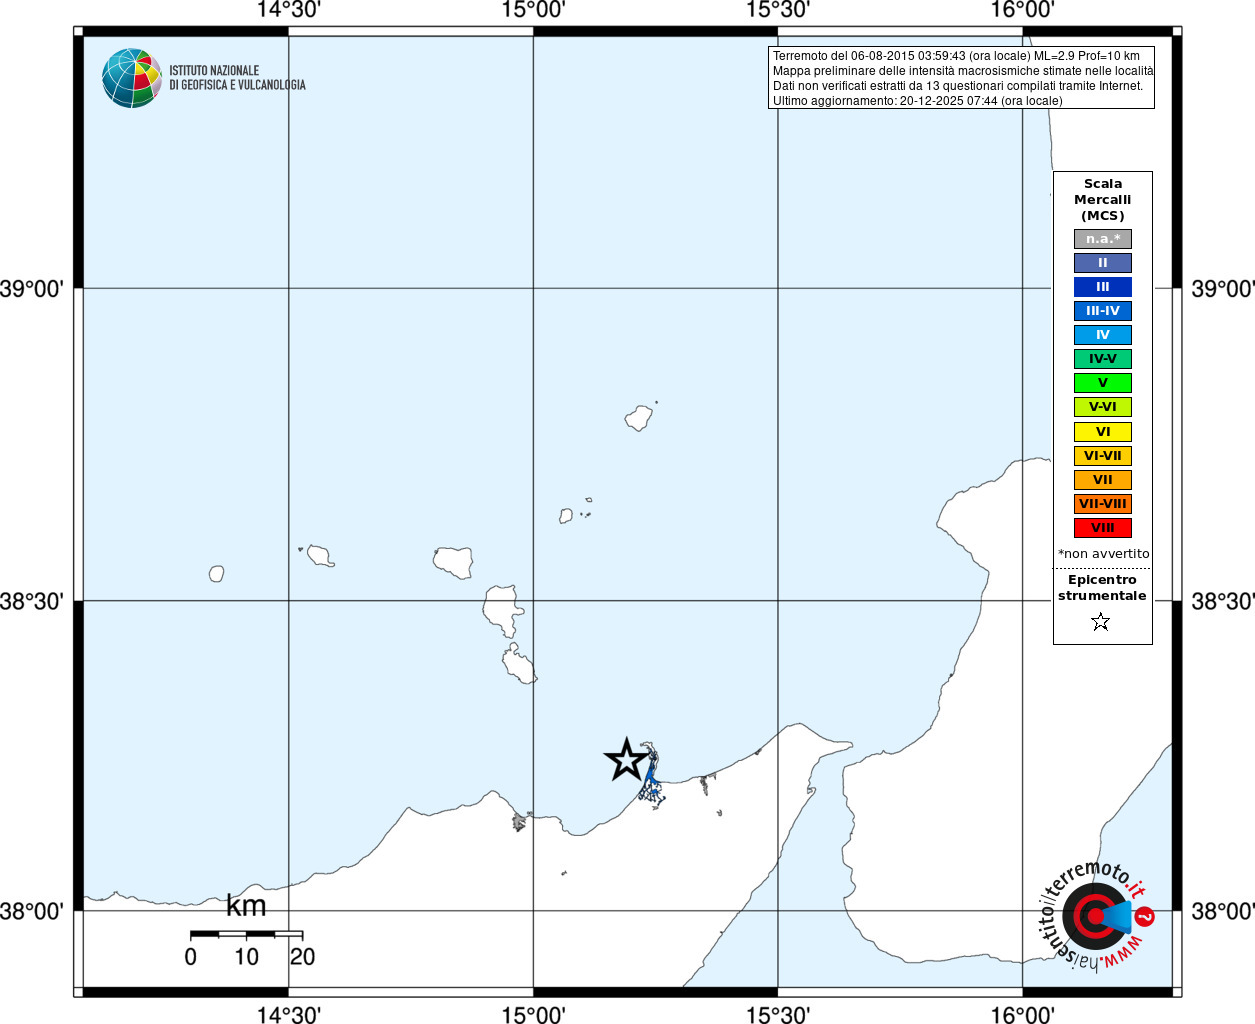Click the Epicentro strumentale label
The image size is (1255, 1024).
pos(1102,588)
